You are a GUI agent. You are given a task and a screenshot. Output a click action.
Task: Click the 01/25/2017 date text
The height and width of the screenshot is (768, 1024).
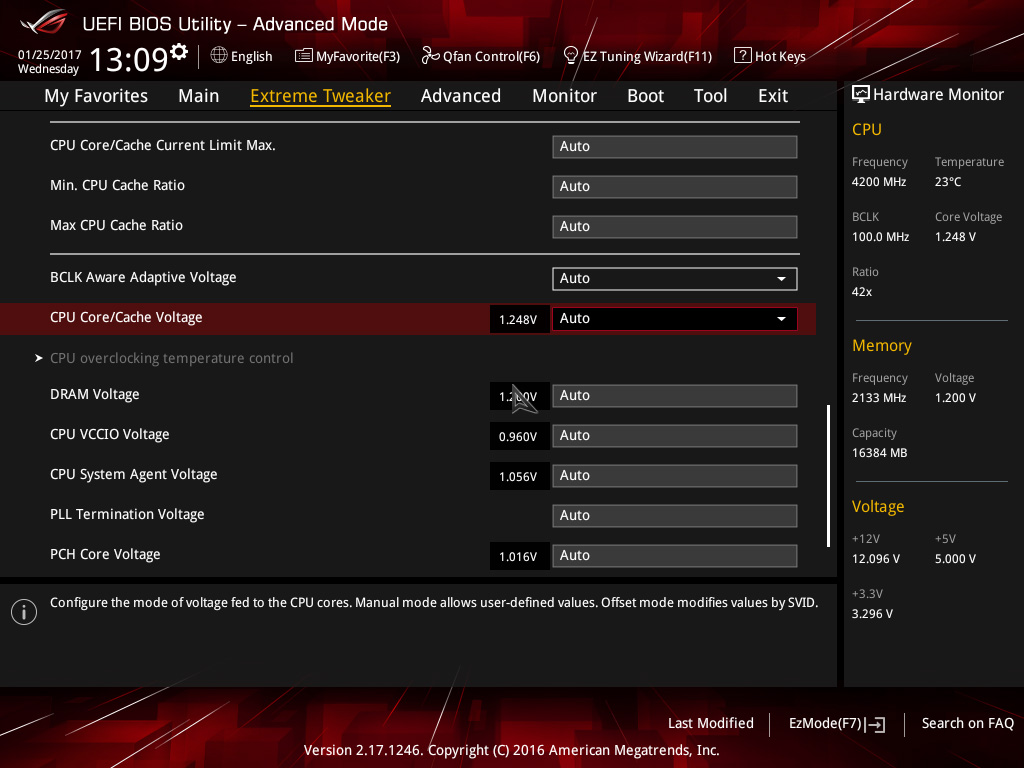pos(50,55)
